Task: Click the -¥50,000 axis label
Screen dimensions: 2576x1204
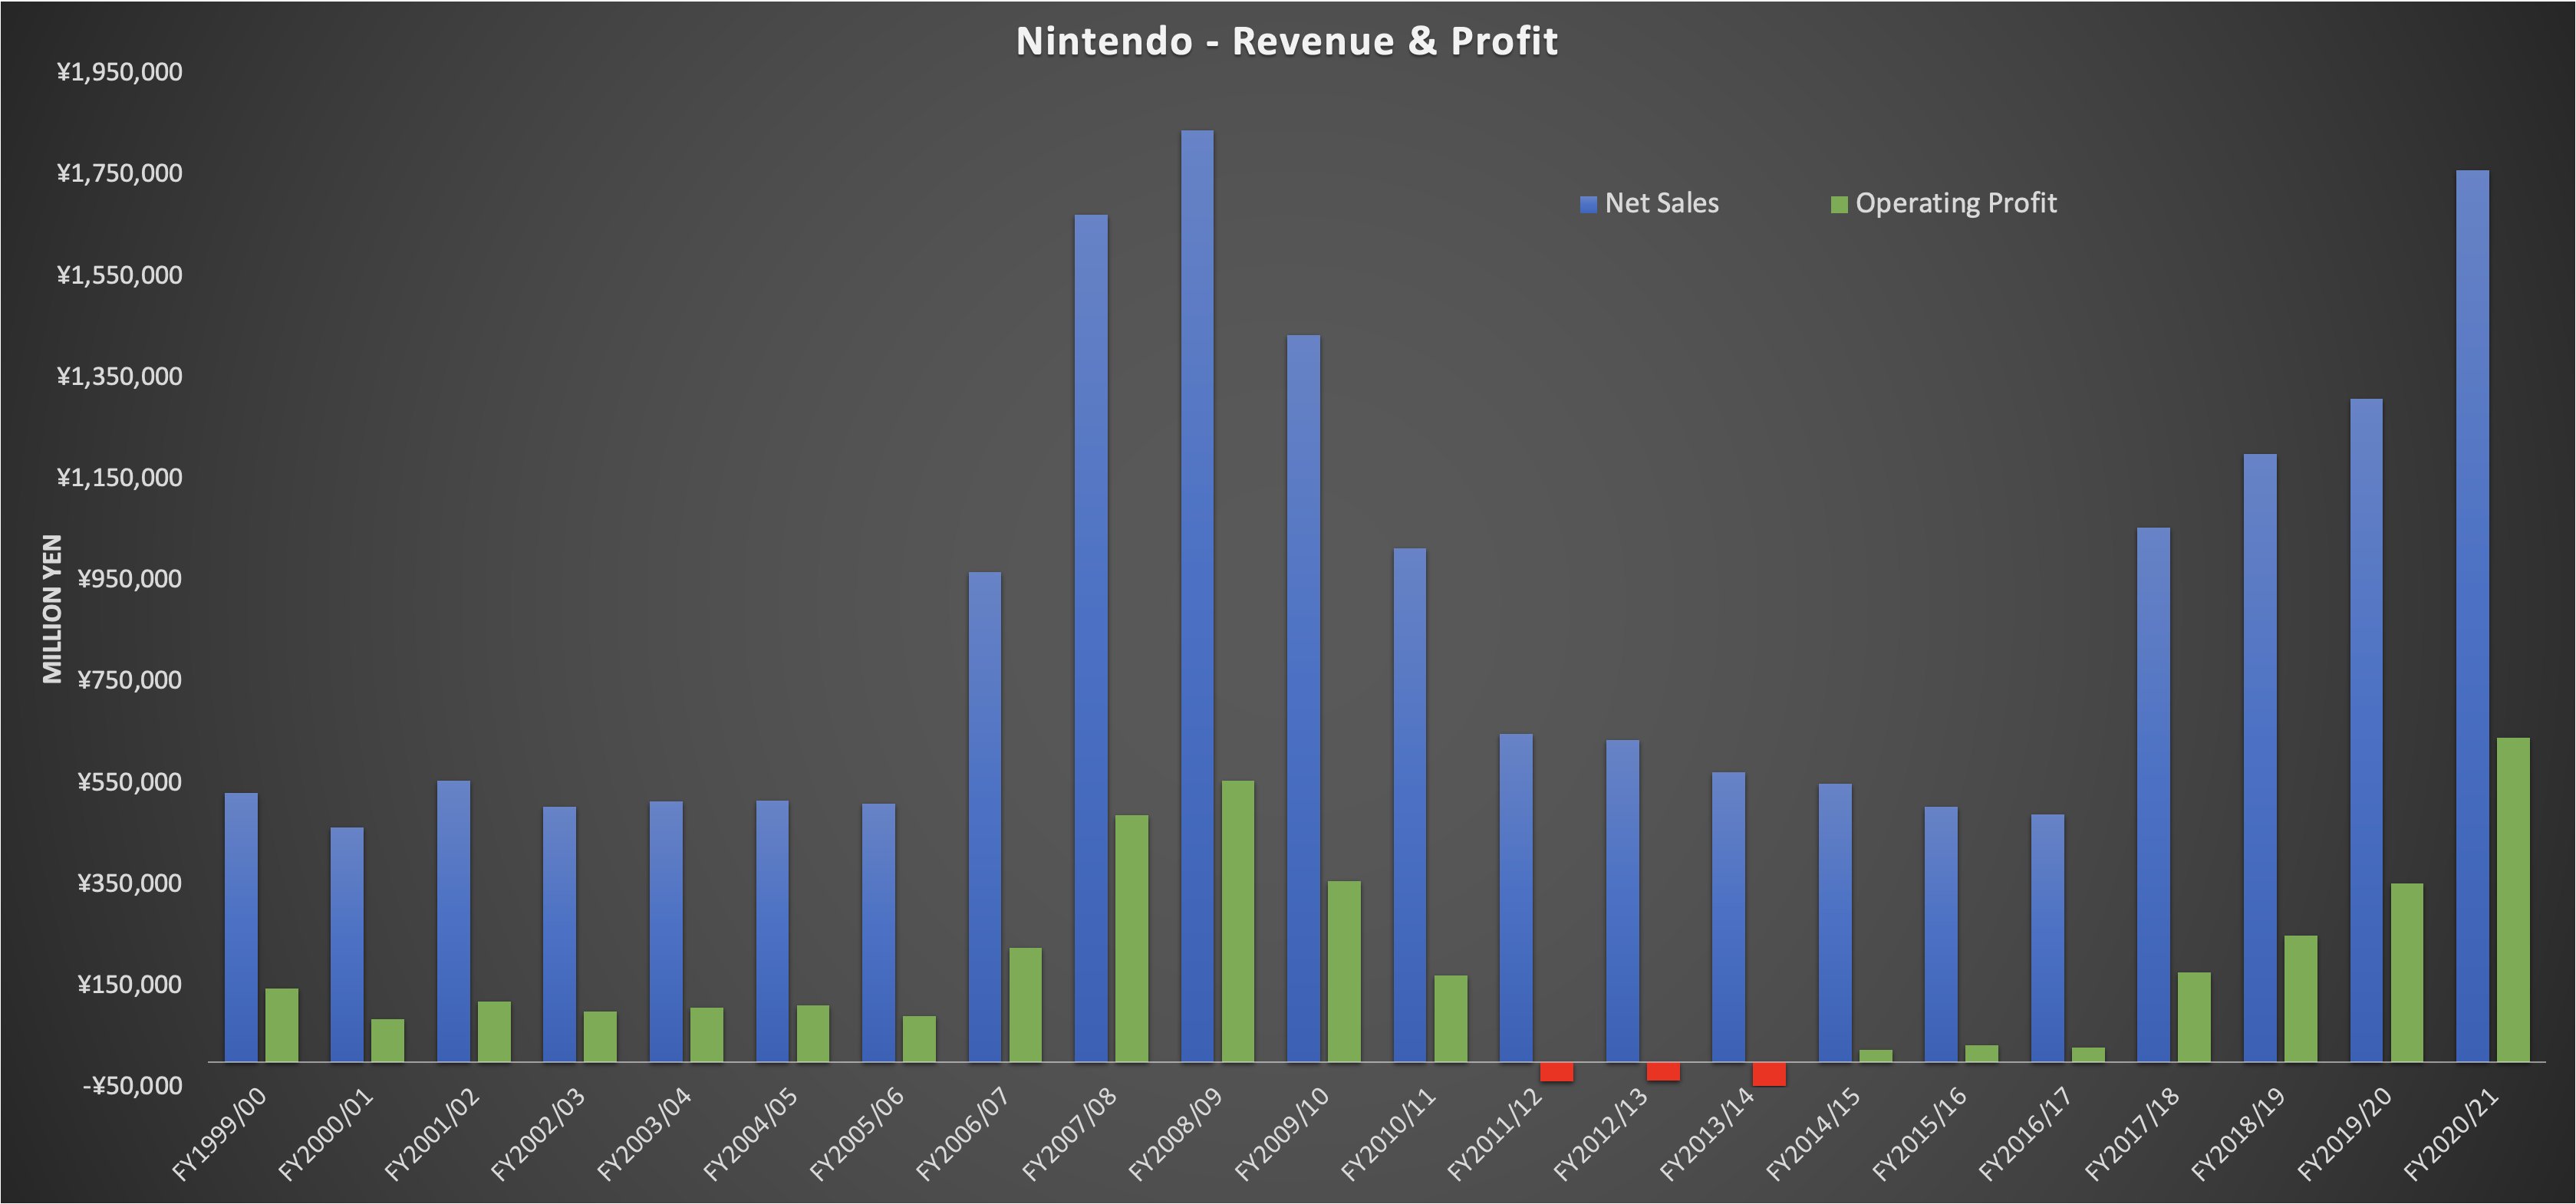Action: tap(131, 1085)
